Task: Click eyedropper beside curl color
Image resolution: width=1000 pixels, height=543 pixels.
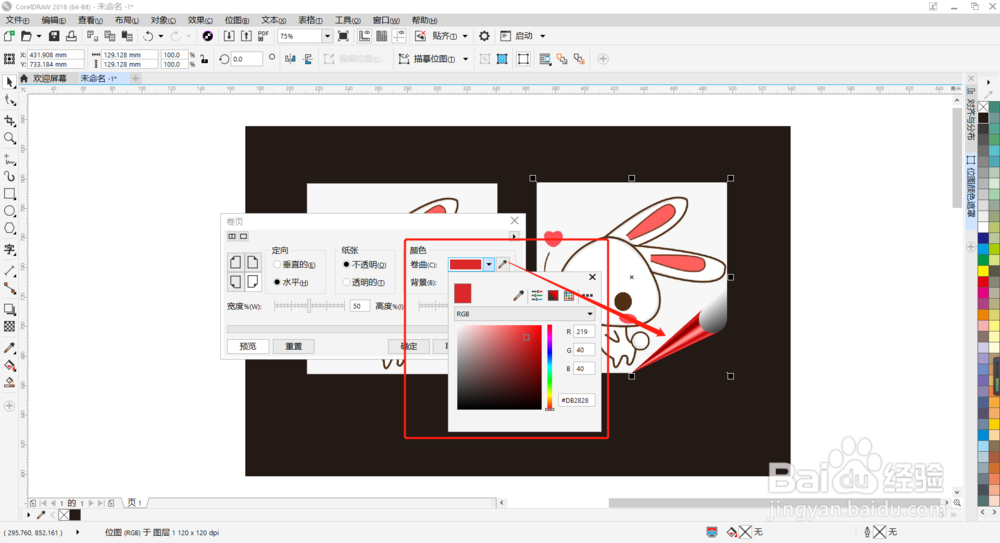Action: (503, 264)
